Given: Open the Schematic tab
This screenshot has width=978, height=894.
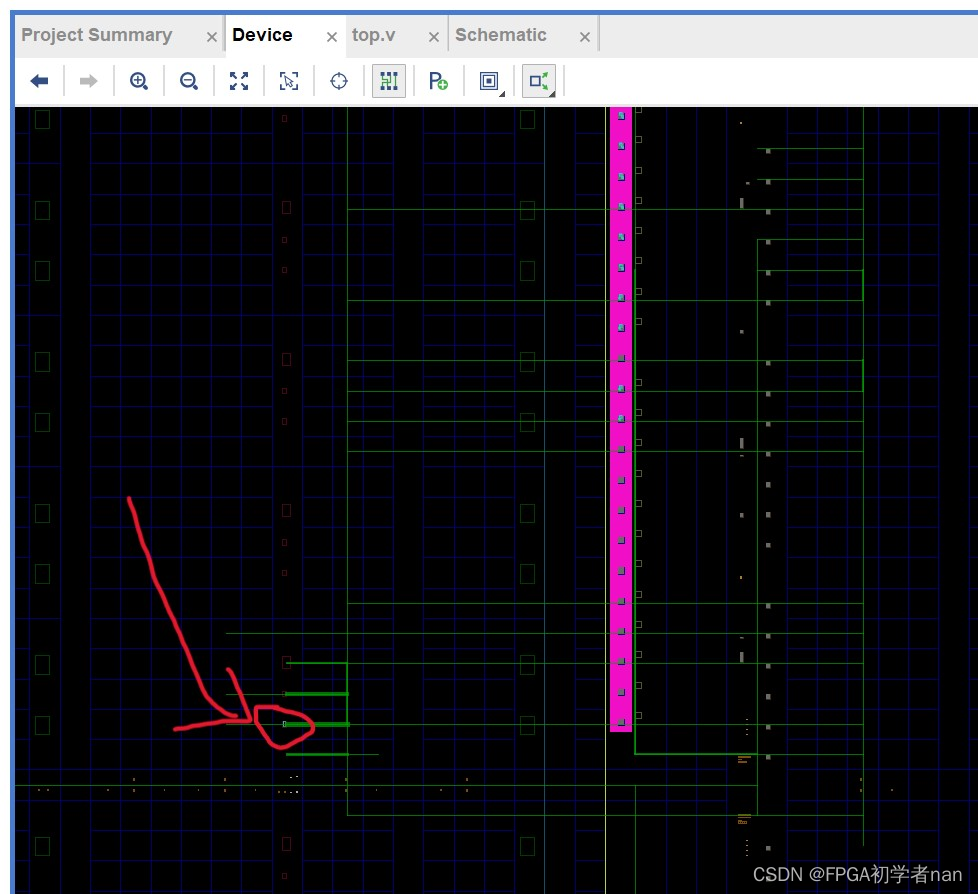Looking at the screenshot, I should click(x=502, y=34).
